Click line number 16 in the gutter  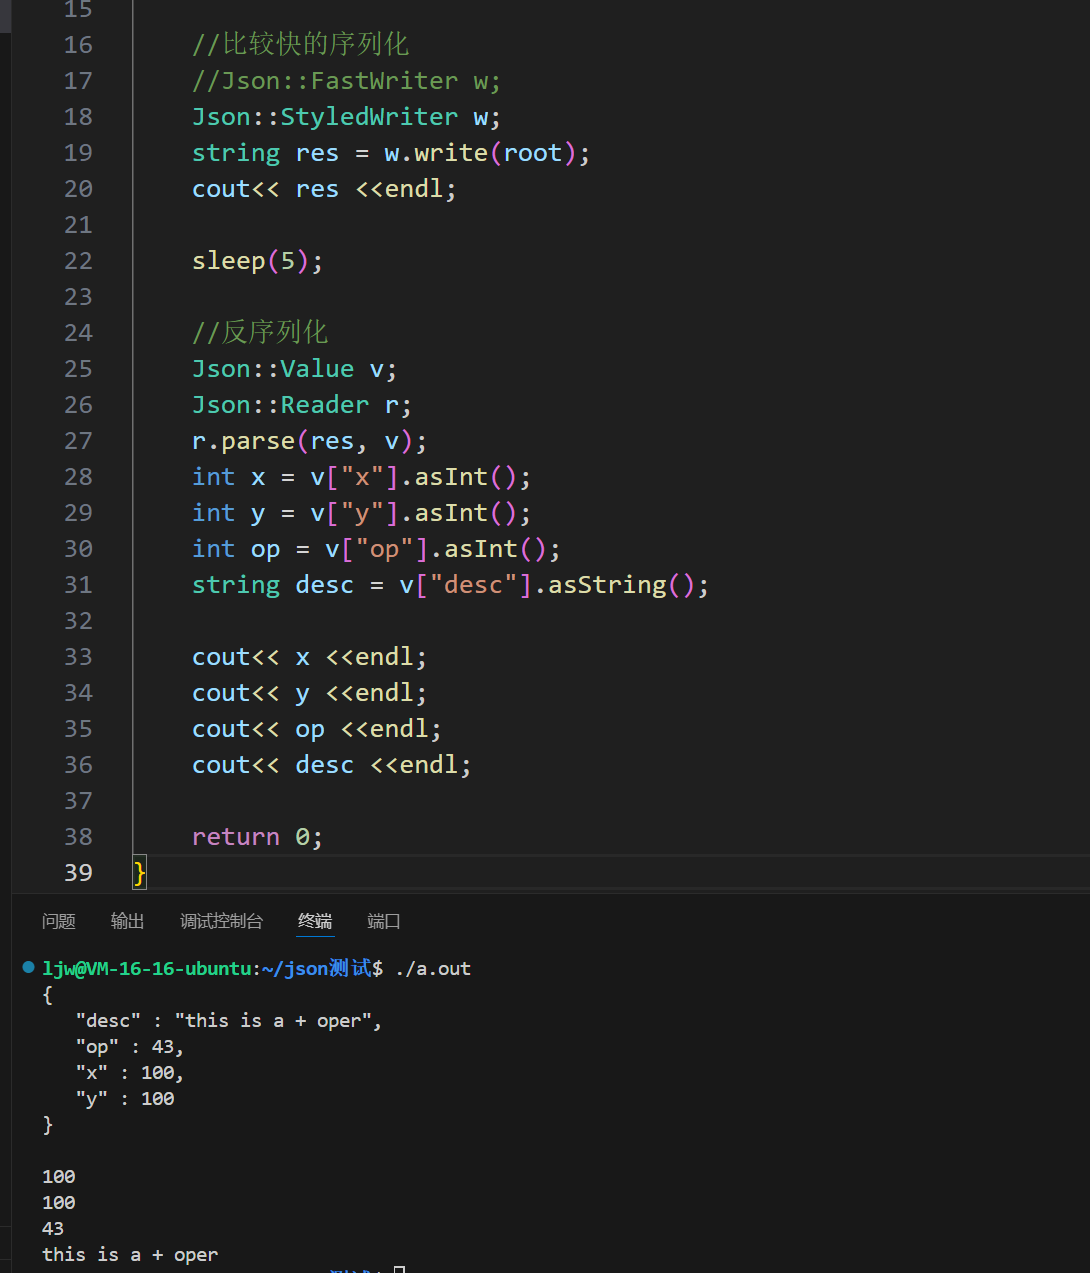coord(78,45)
